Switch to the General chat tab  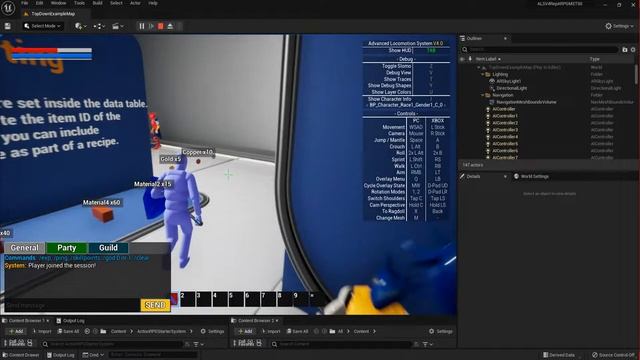(x=24, y=248)
